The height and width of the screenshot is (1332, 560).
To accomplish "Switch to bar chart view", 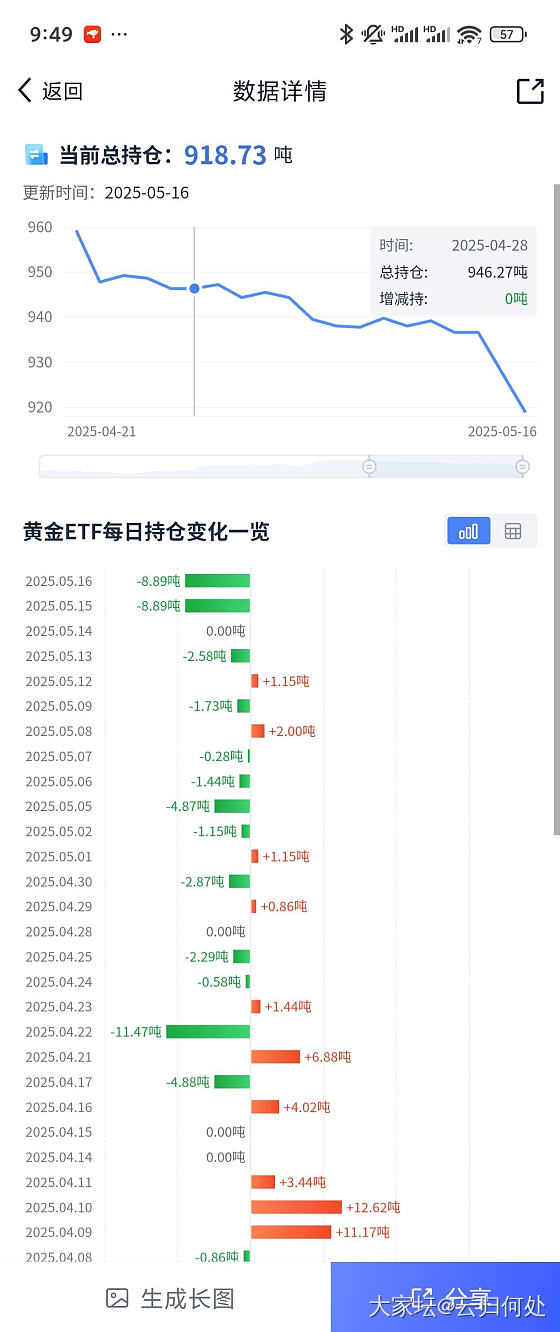I will [x=468, y=531].
